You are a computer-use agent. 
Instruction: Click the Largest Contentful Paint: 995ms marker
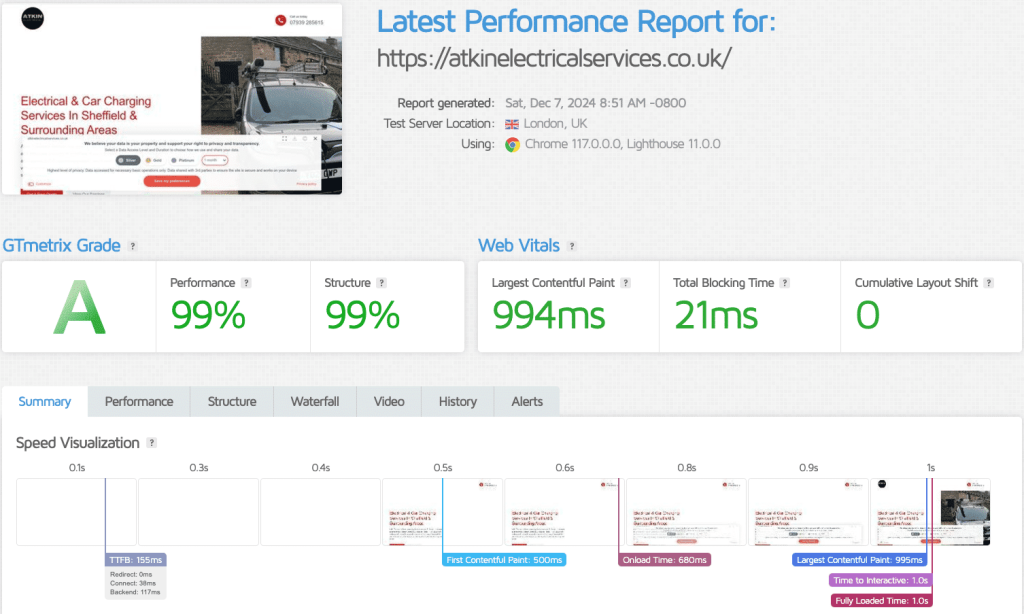859,560
